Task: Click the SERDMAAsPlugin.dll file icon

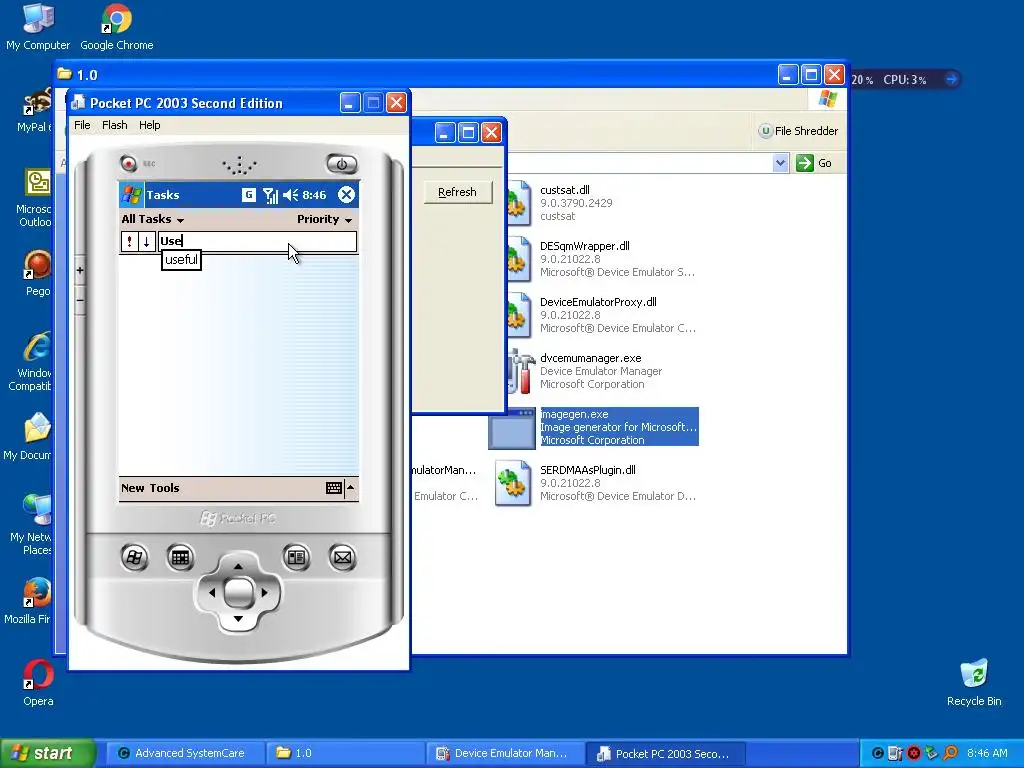Action: (x=513, y=483)
